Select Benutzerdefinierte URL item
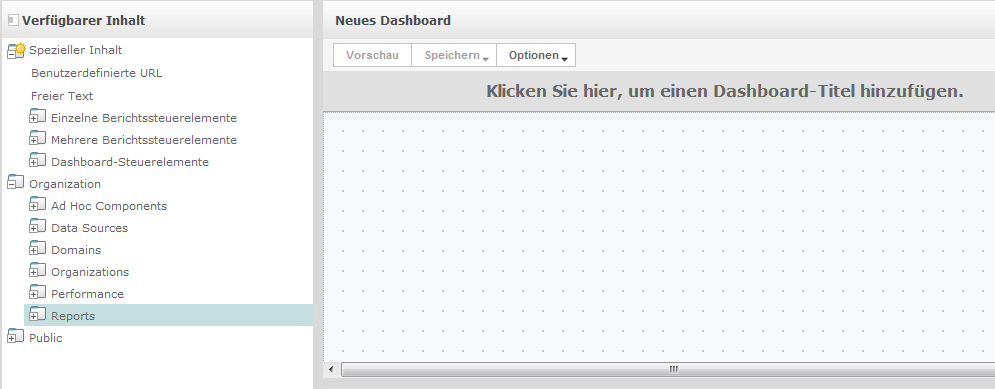The height and width of the screenshot is (389, 995). [x=96, y=73]
